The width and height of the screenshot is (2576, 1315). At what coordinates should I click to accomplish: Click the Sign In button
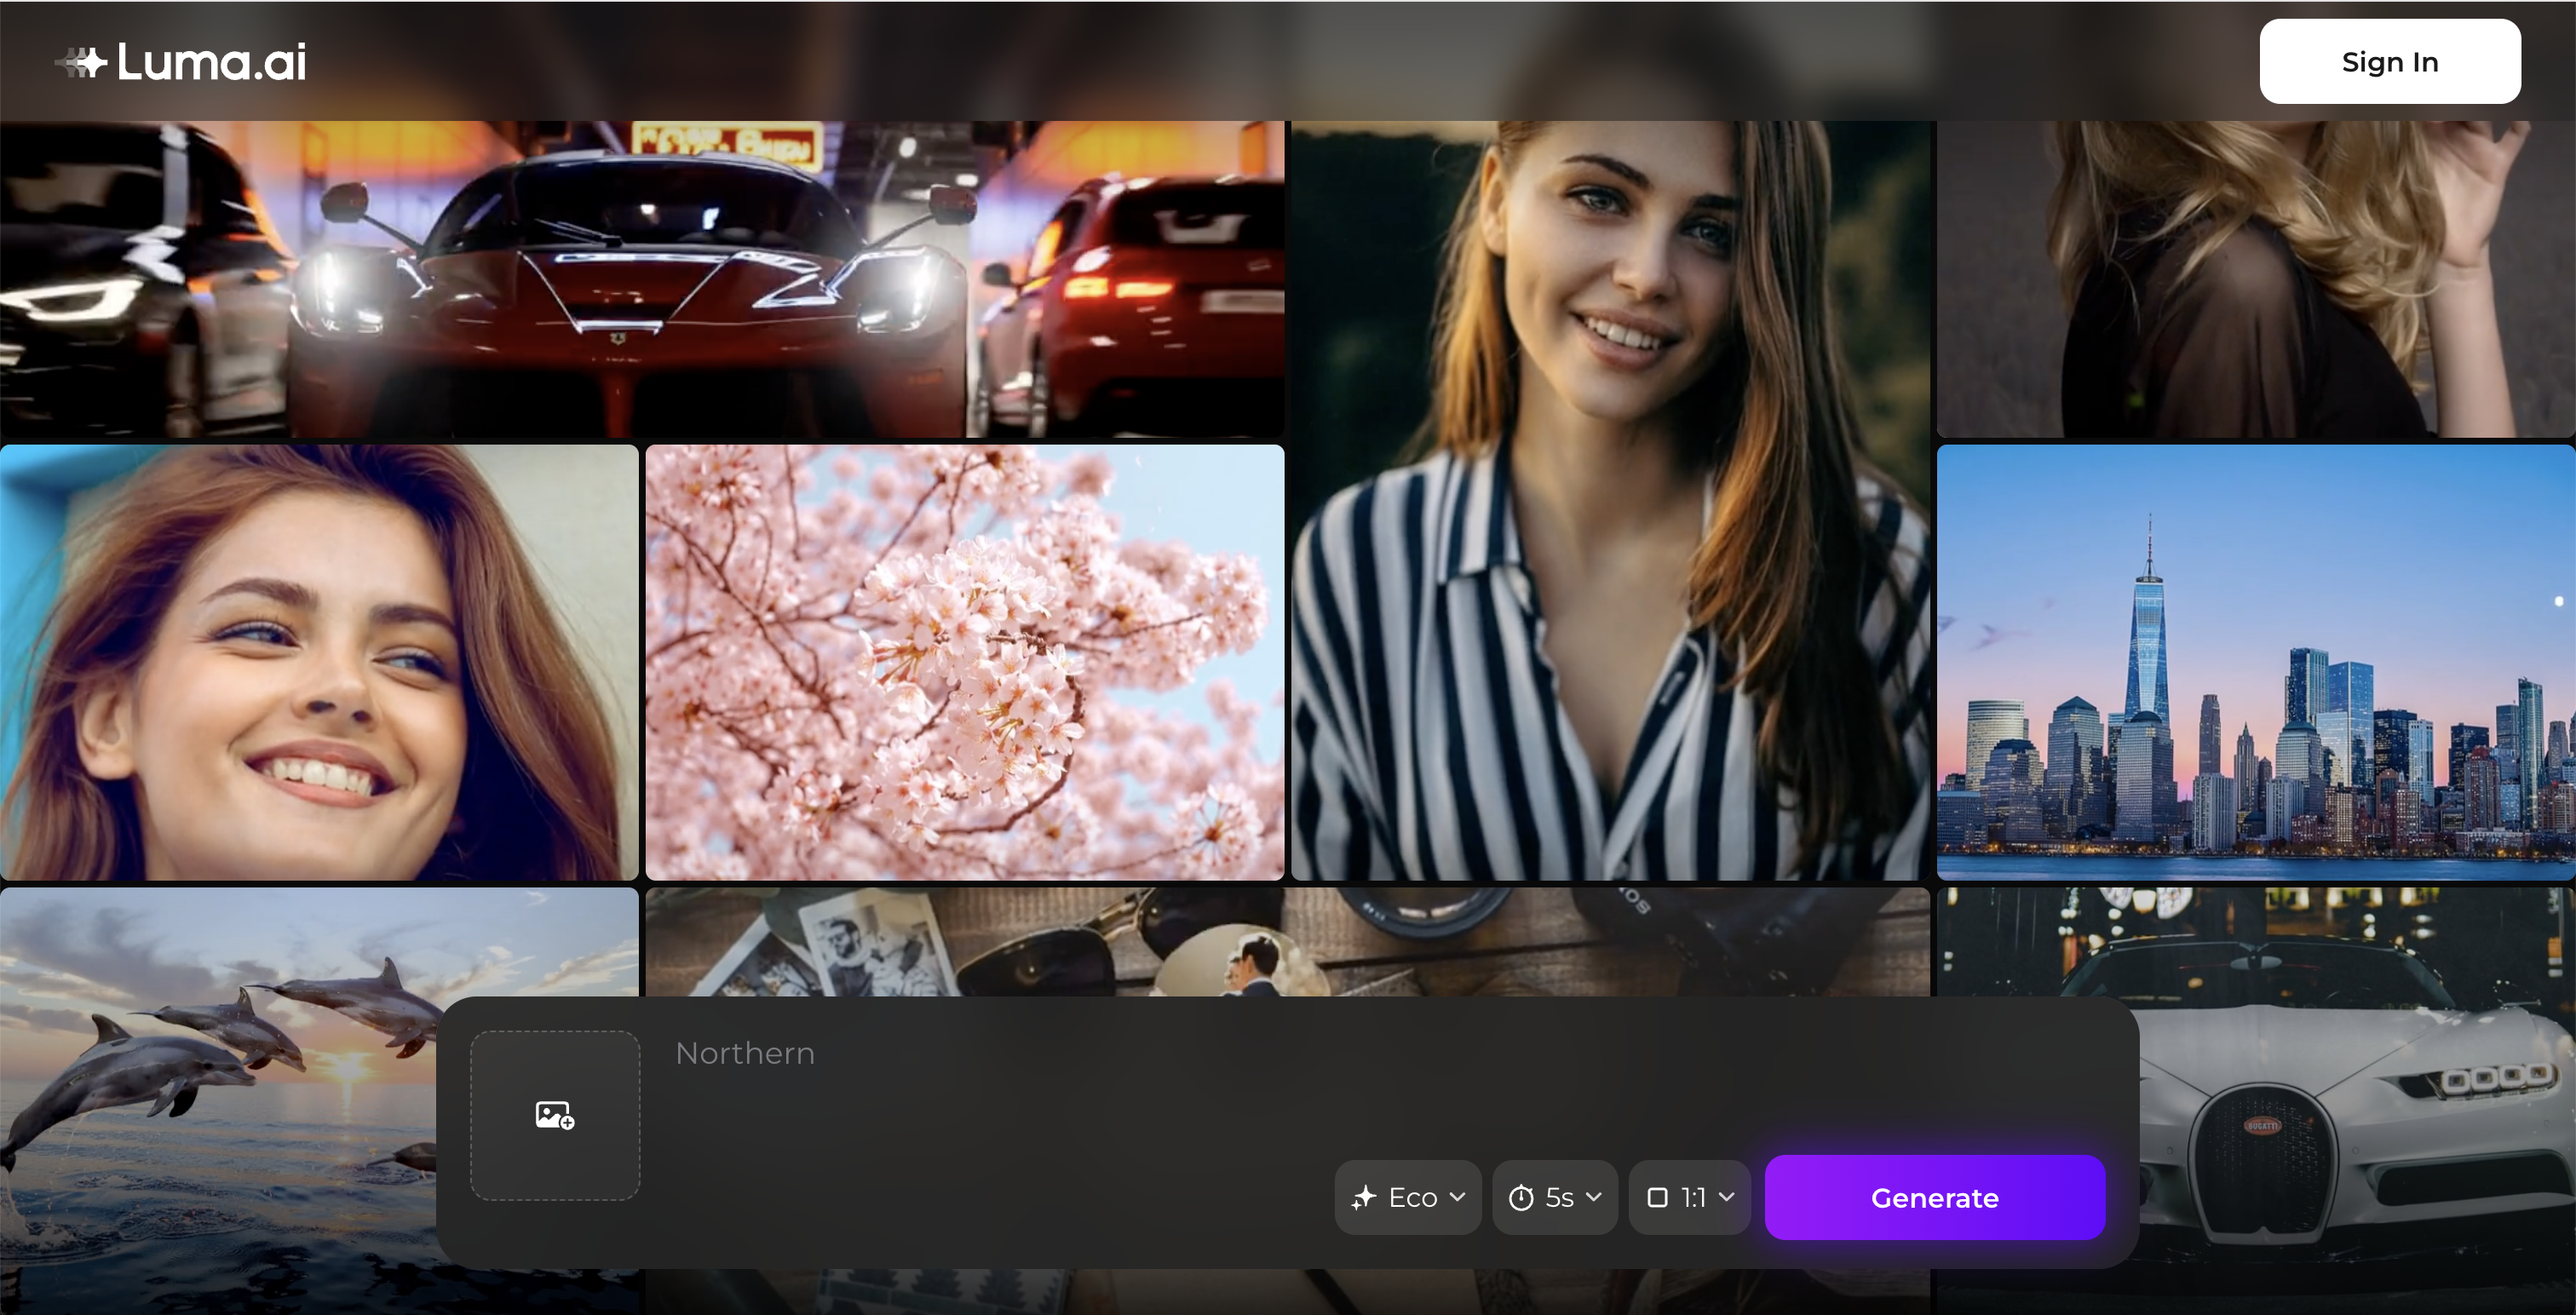[x=2390, y=62]
